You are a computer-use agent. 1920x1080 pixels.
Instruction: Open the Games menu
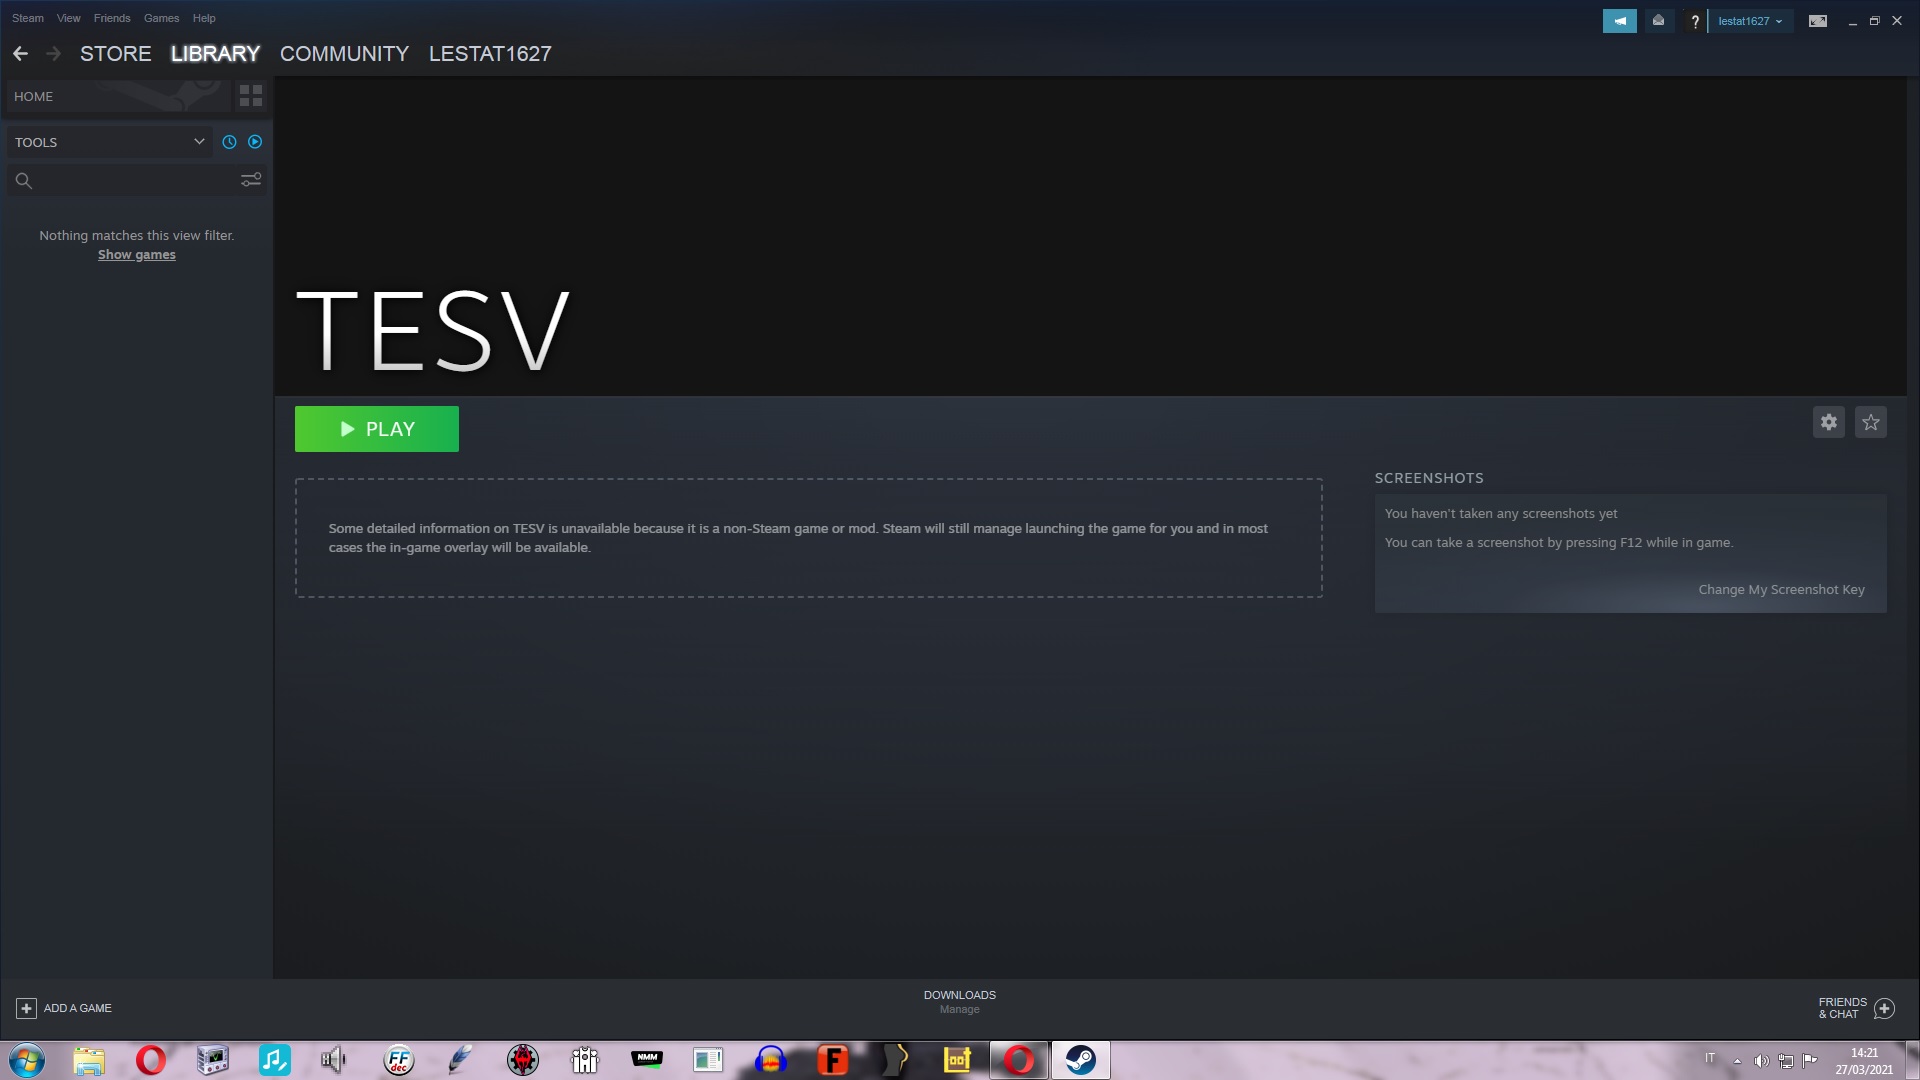[x=161, y=18]
